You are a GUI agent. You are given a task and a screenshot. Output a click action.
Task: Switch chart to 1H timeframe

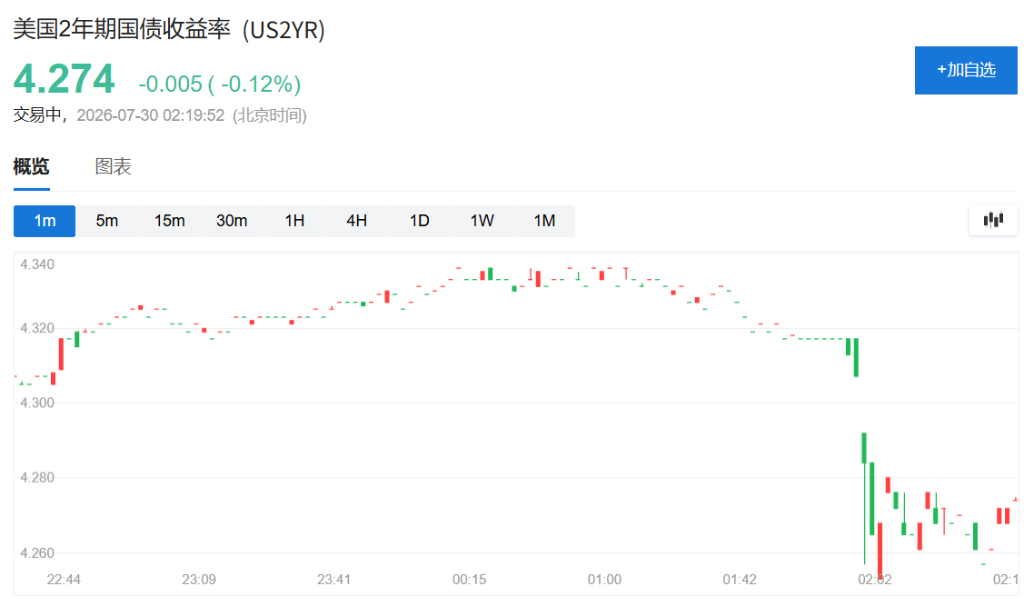tap(295, 221)
